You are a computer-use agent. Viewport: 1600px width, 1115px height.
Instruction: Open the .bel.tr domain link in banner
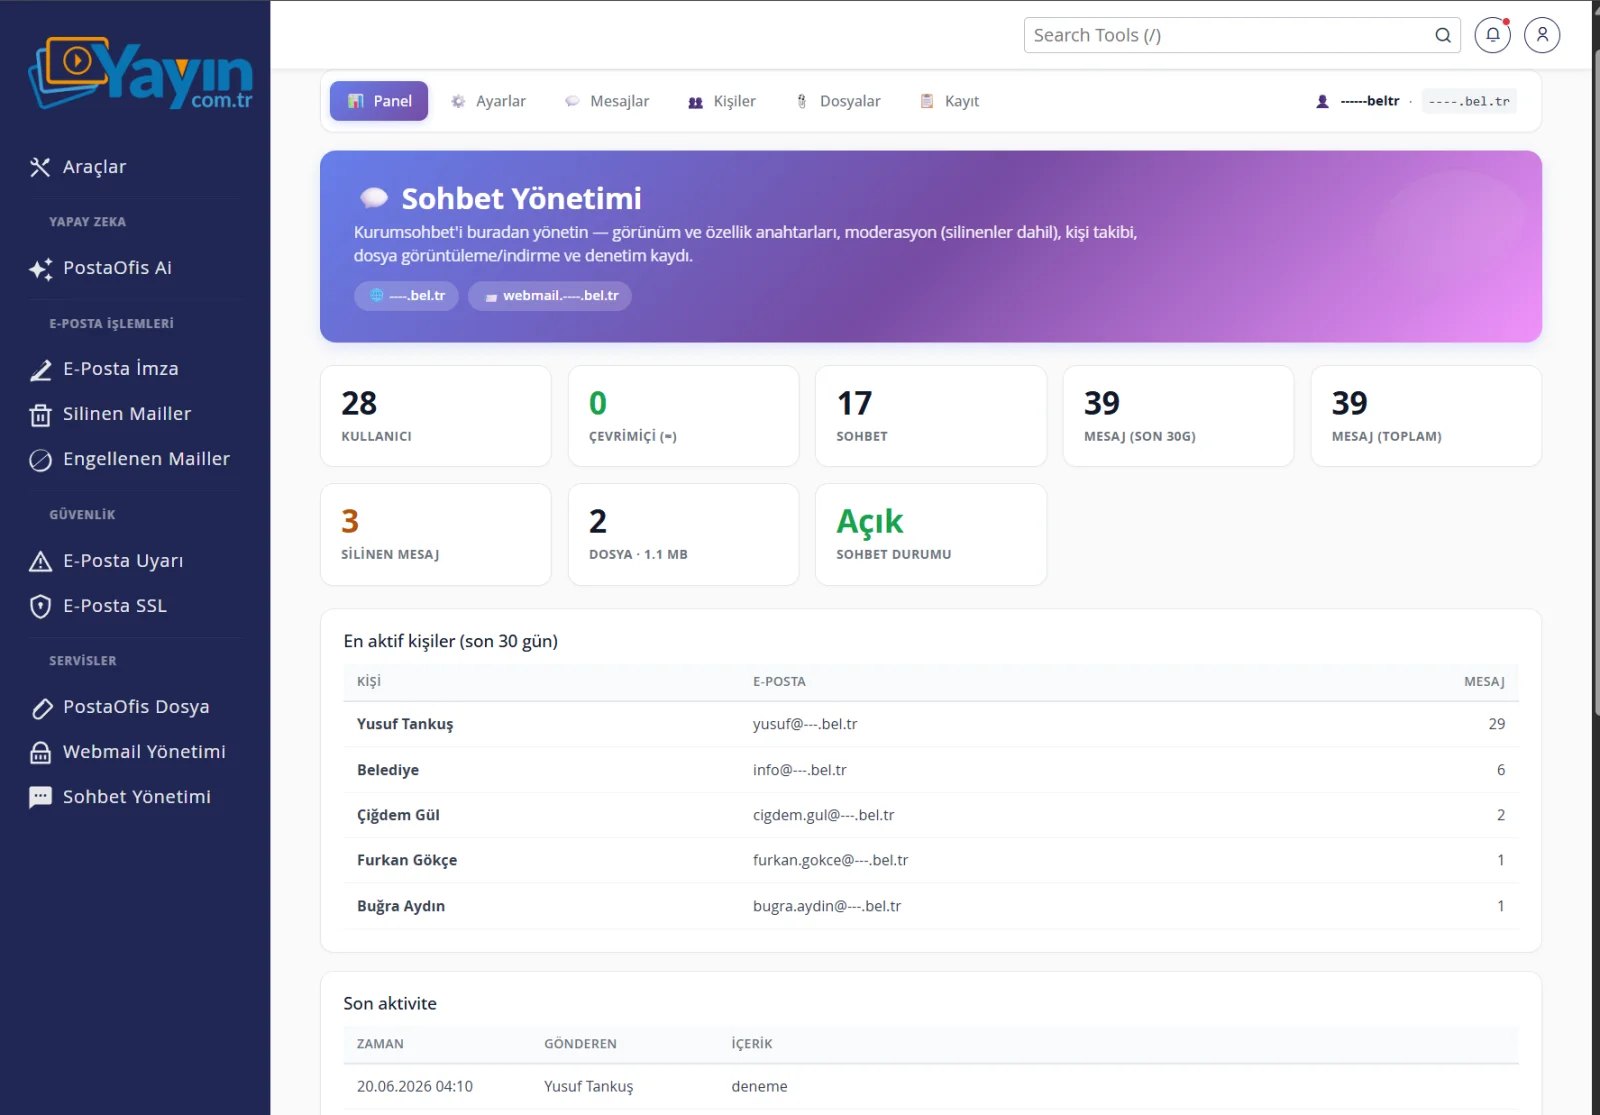click(406, 296)
